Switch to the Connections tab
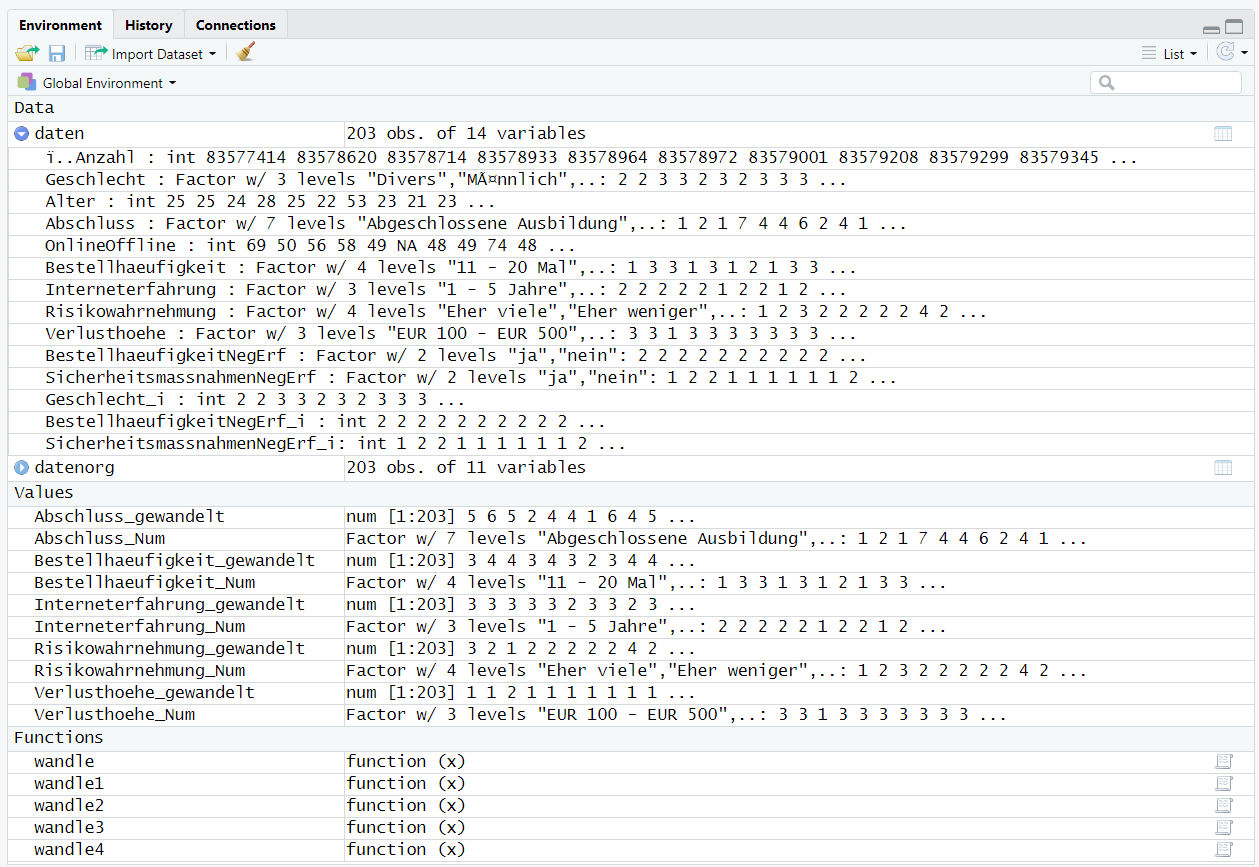The height and width of the screenshot is (867, 1259). [x=235, y=25]
